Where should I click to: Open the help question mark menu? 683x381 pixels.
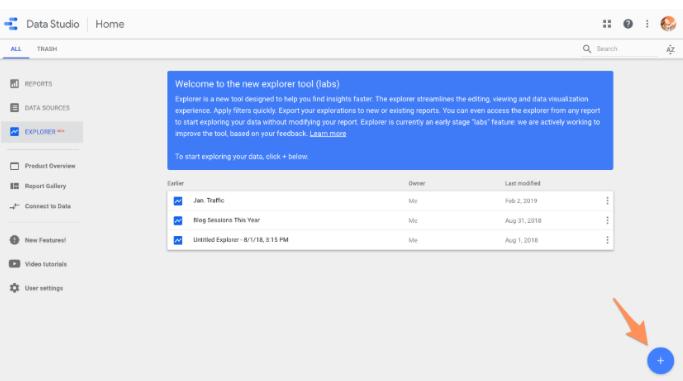pos(628,24)
